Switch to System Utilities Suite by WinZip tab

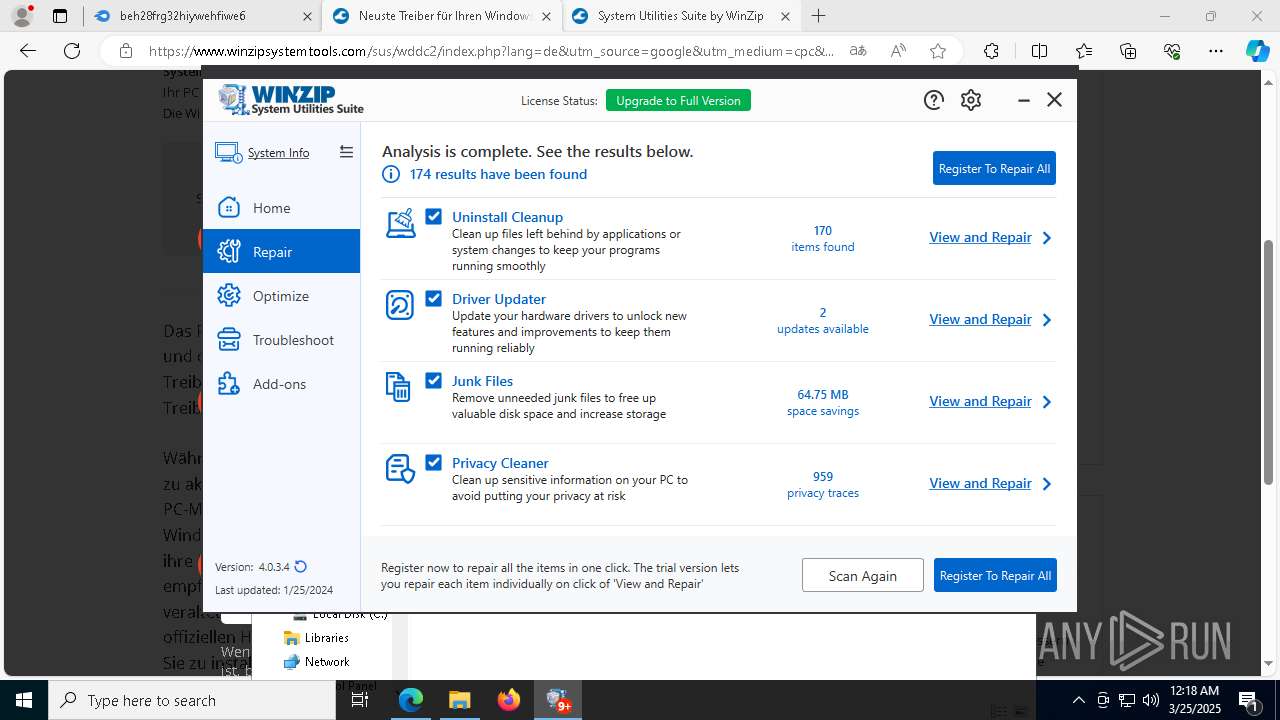681,16
